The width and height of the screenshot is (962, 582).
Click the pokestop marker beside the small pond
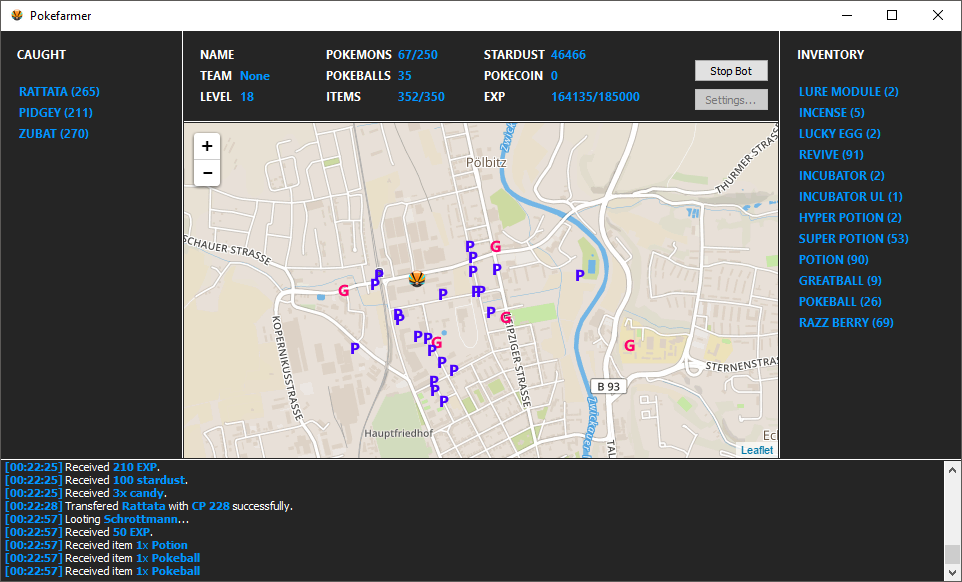point(579,276)
